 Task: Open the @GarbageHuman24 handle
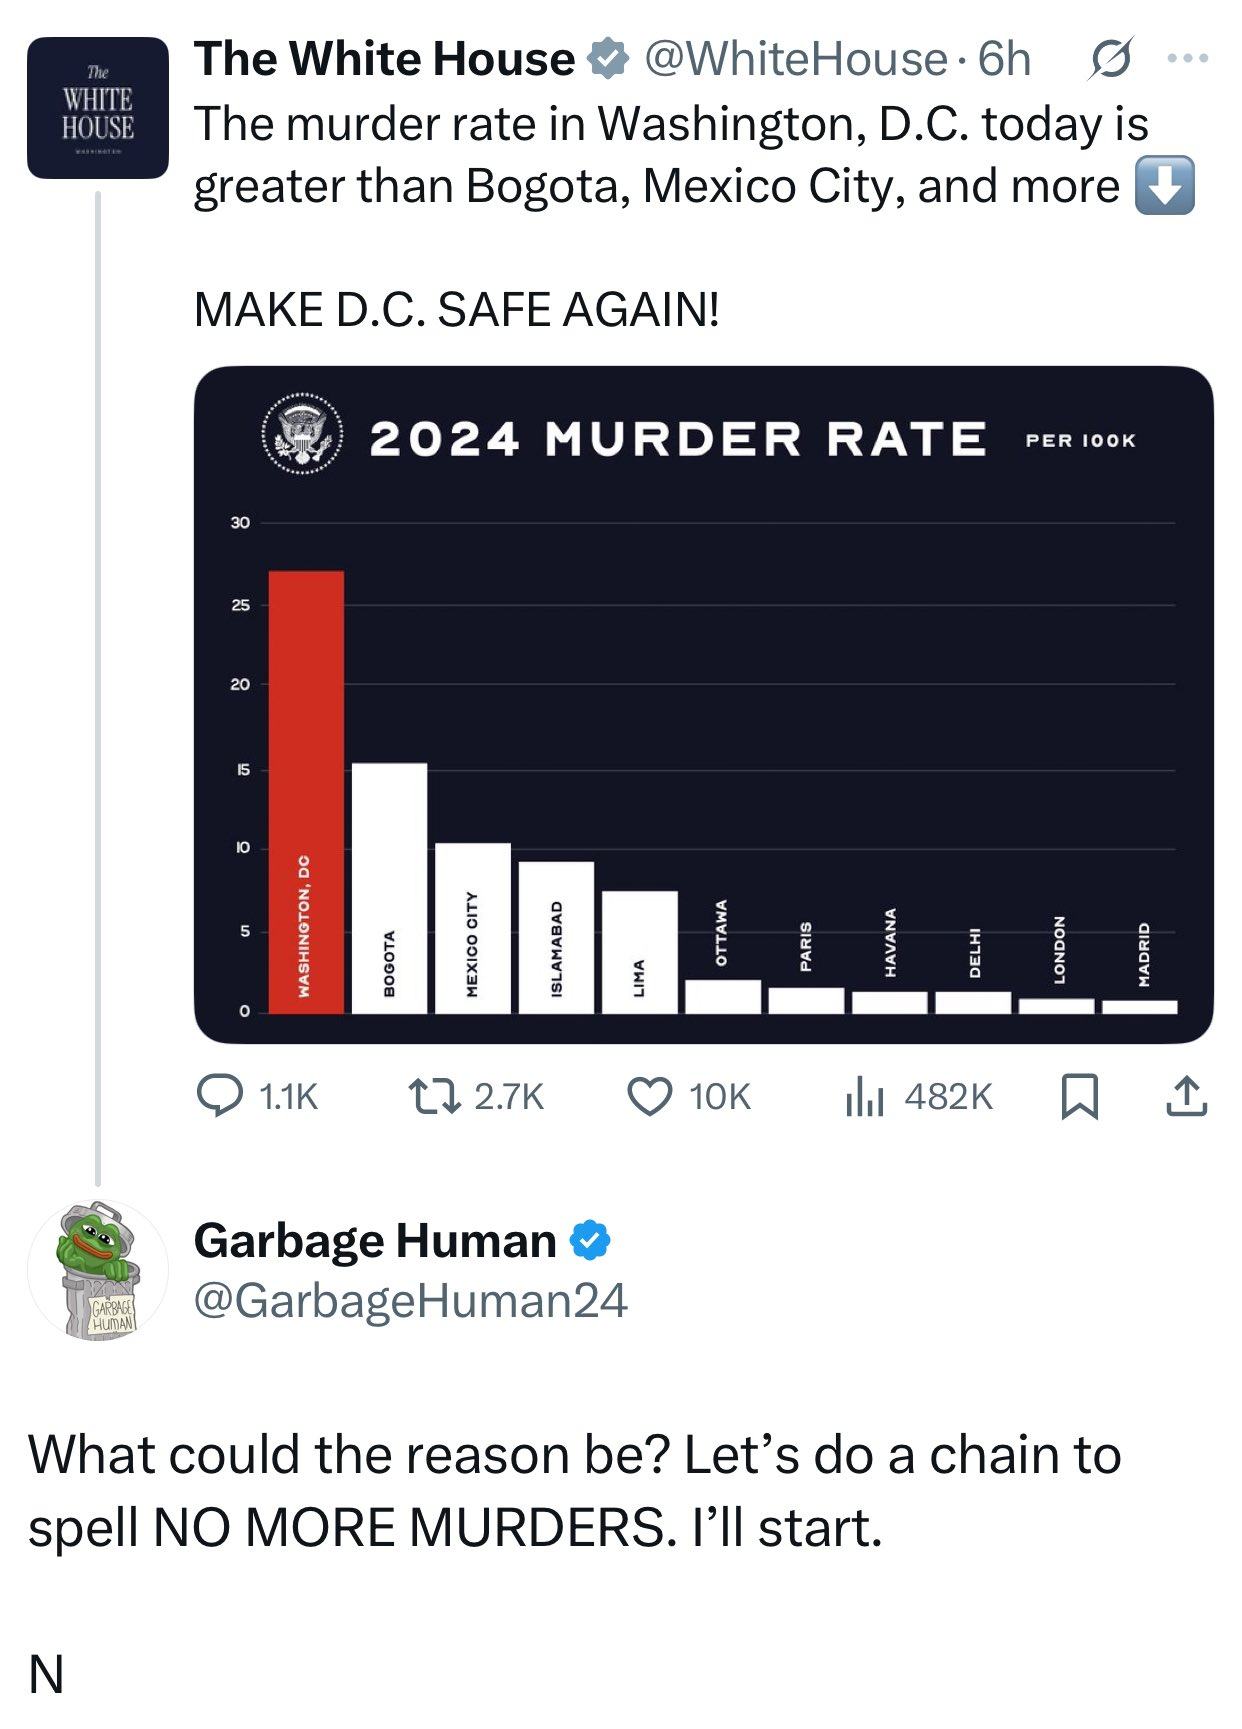410,1301
